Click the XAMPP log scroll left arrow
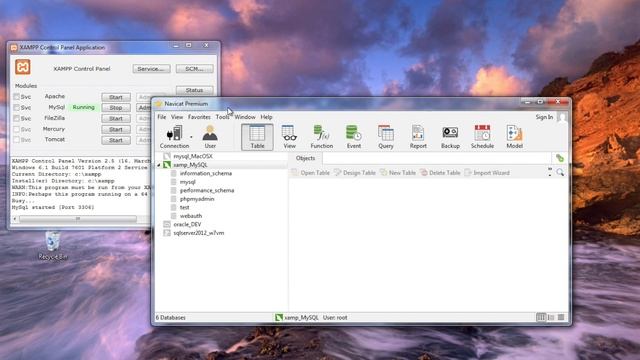 [x=15, y=219]
